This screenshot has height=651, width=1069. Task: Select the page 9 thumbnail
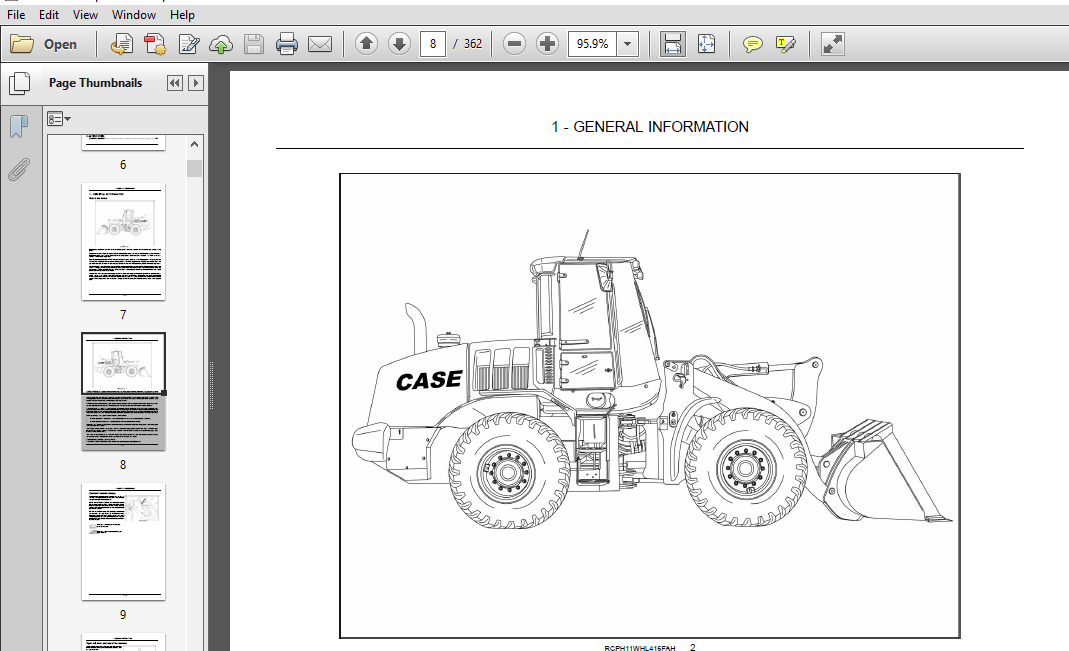point(123,541)
